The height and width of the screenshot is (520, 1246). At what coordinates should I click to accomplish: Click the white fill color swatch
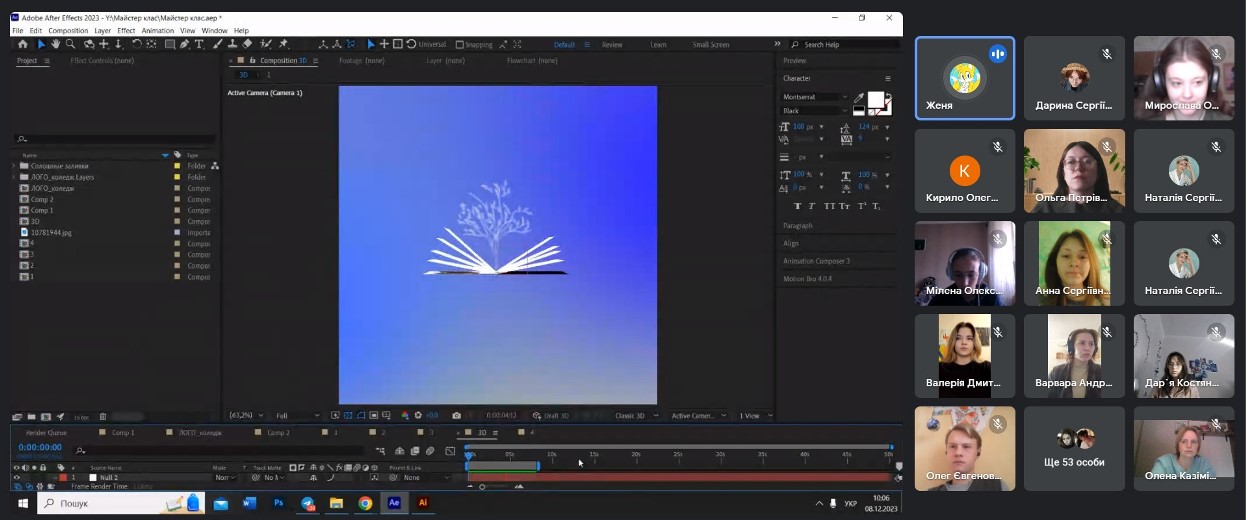tap(875, 100)
